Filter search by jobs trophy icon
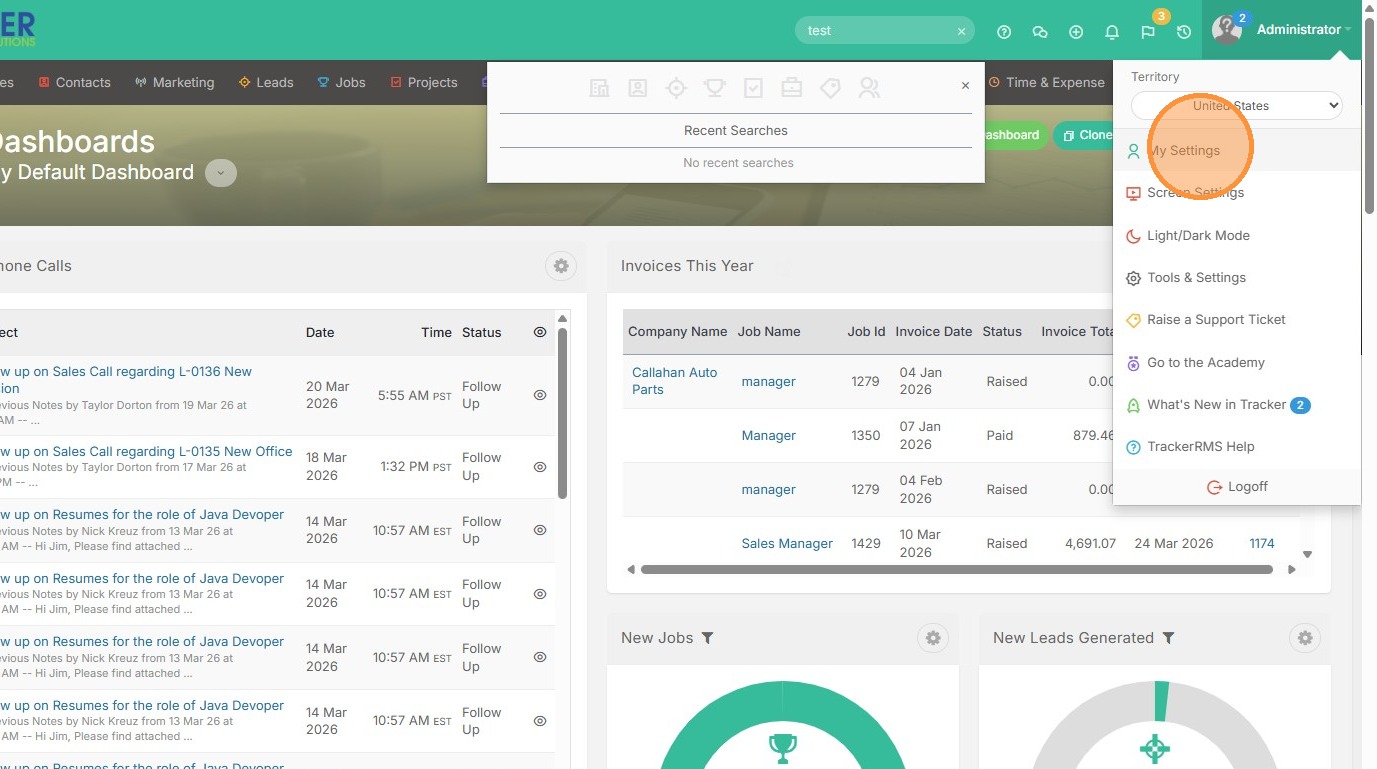The width and height of the screenshot is (1377, 769). (x=714, y=88)
